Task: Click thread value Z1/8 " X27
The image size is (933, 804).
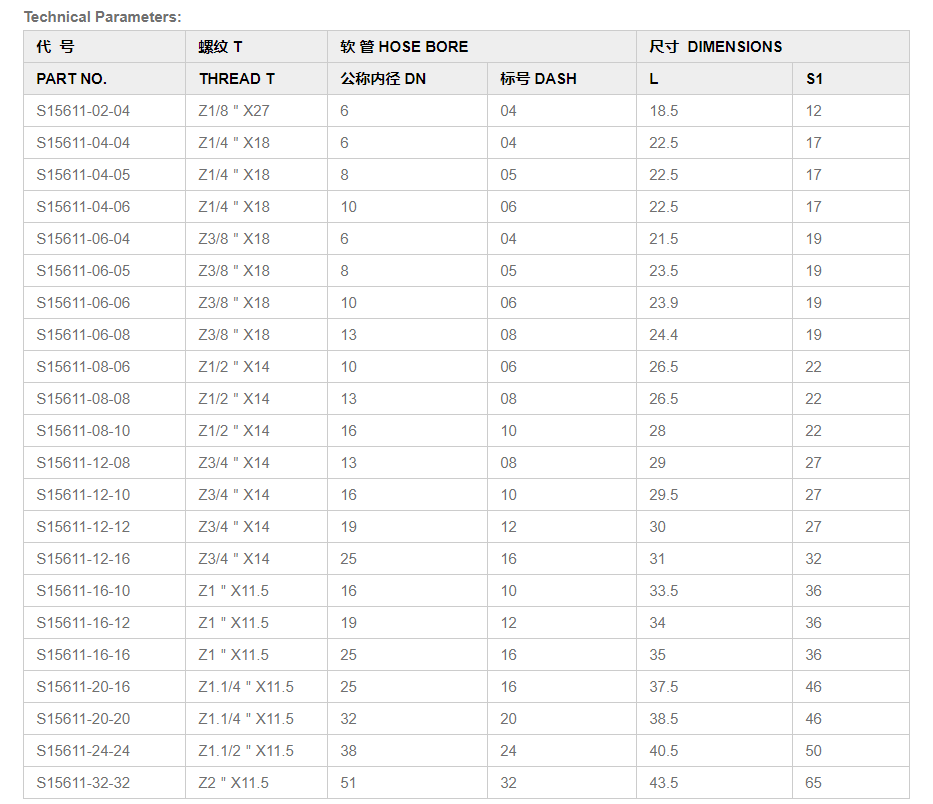Action: click(x=234, y=111)
